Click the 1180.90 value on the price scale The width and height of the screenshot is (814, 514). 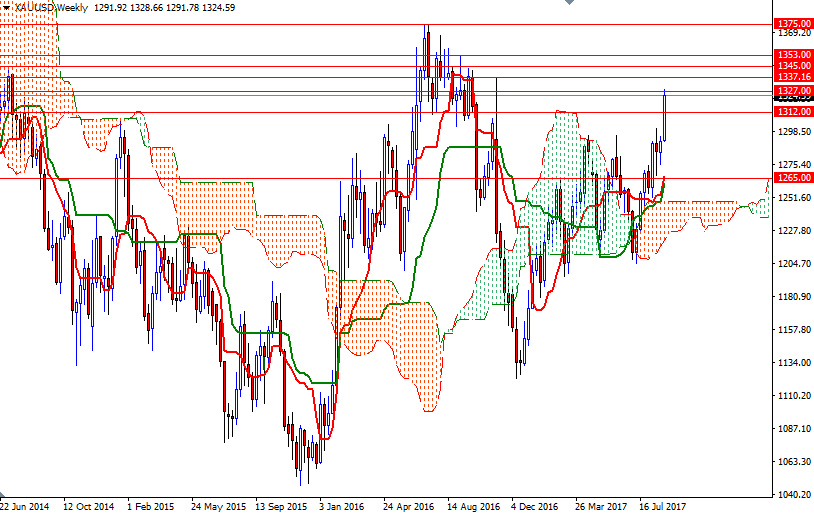(x=792, y=297)
